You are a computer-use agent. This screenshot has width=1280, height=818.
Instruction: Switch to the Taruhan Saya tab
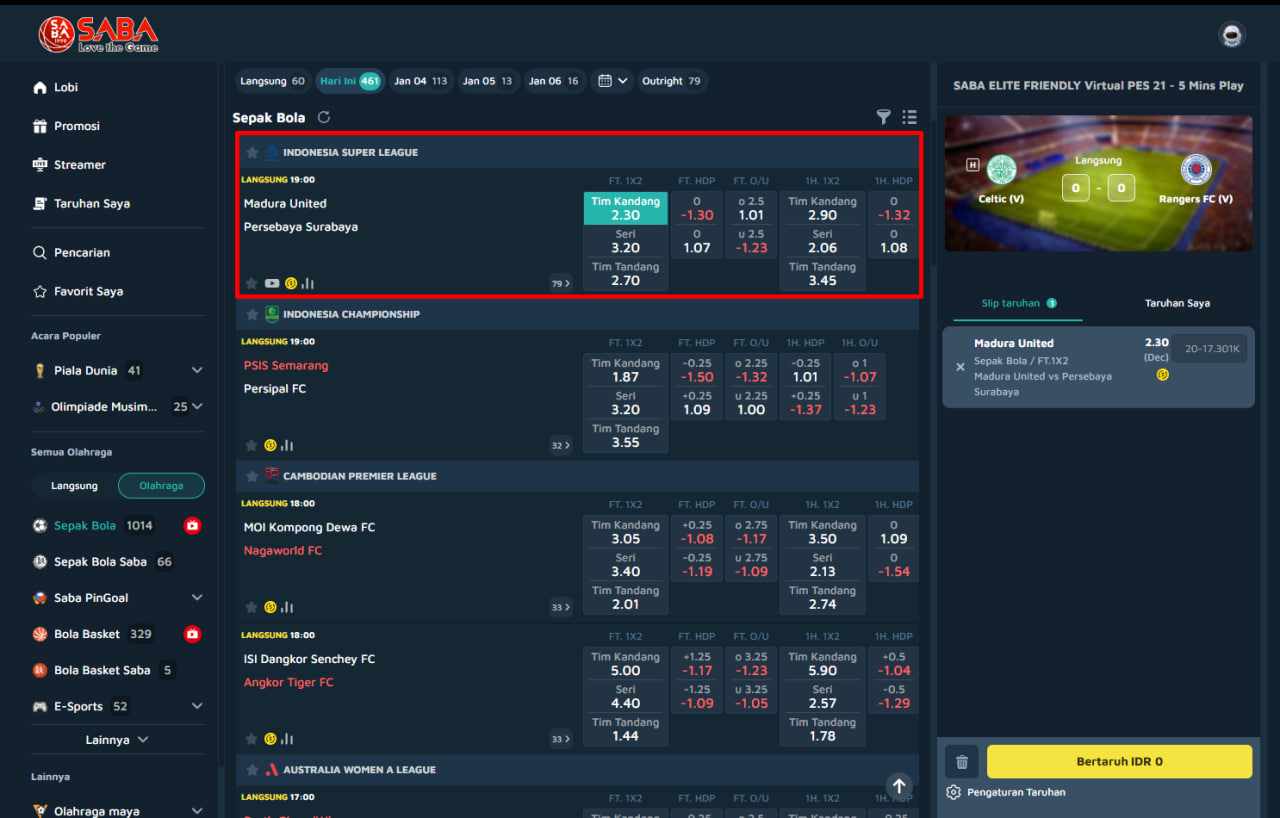coord(1177,303)
